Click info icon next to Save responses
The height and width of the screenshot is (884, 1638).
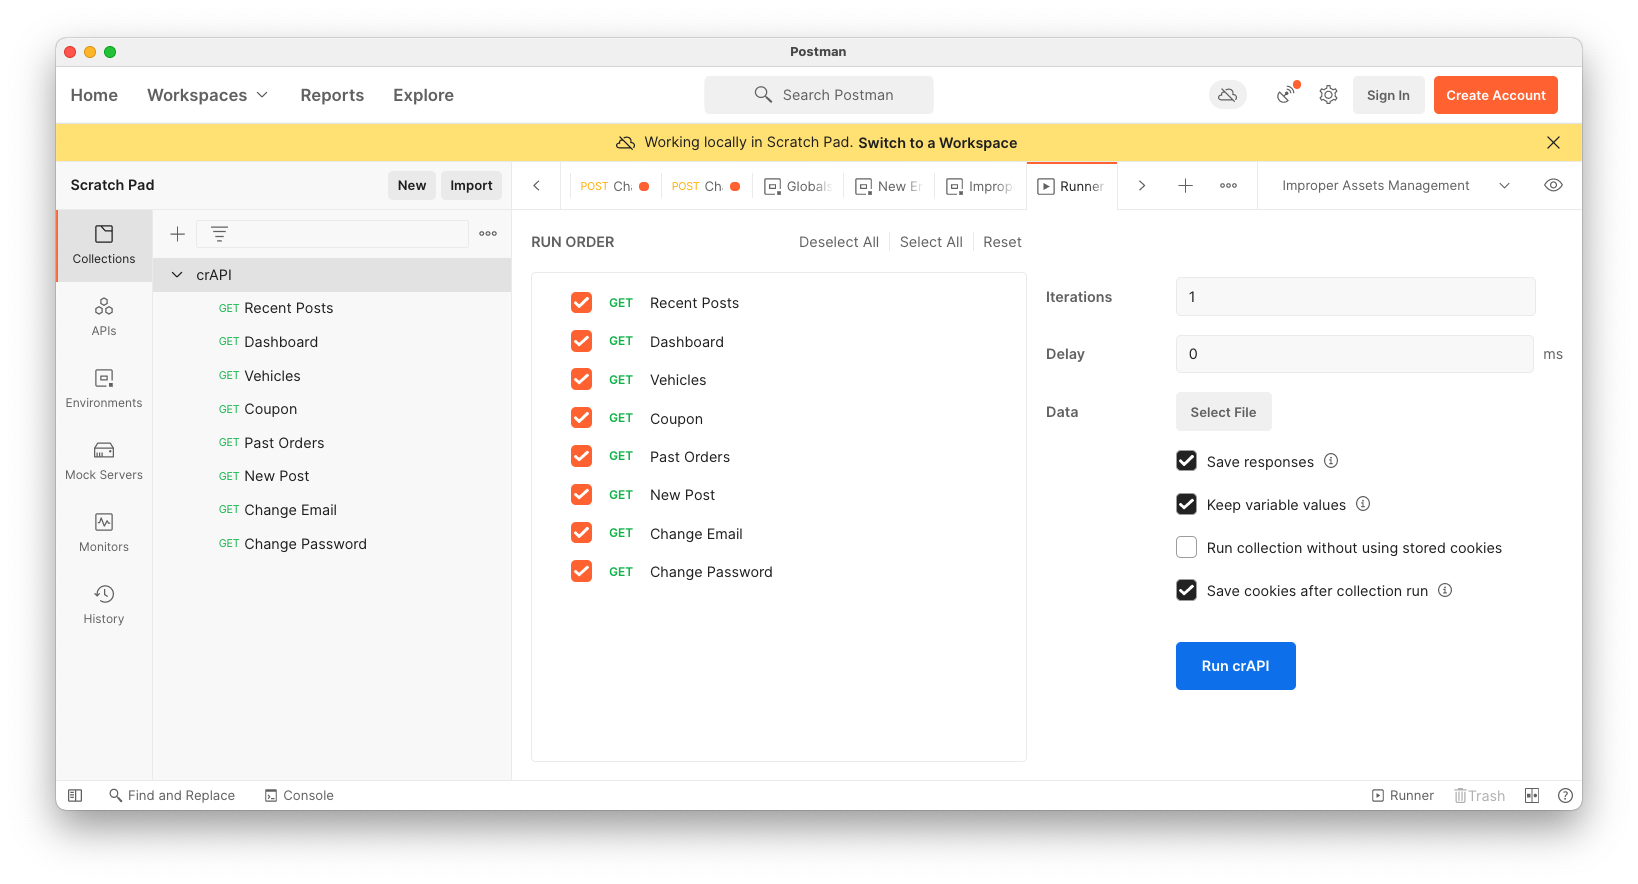point(1331,461)
